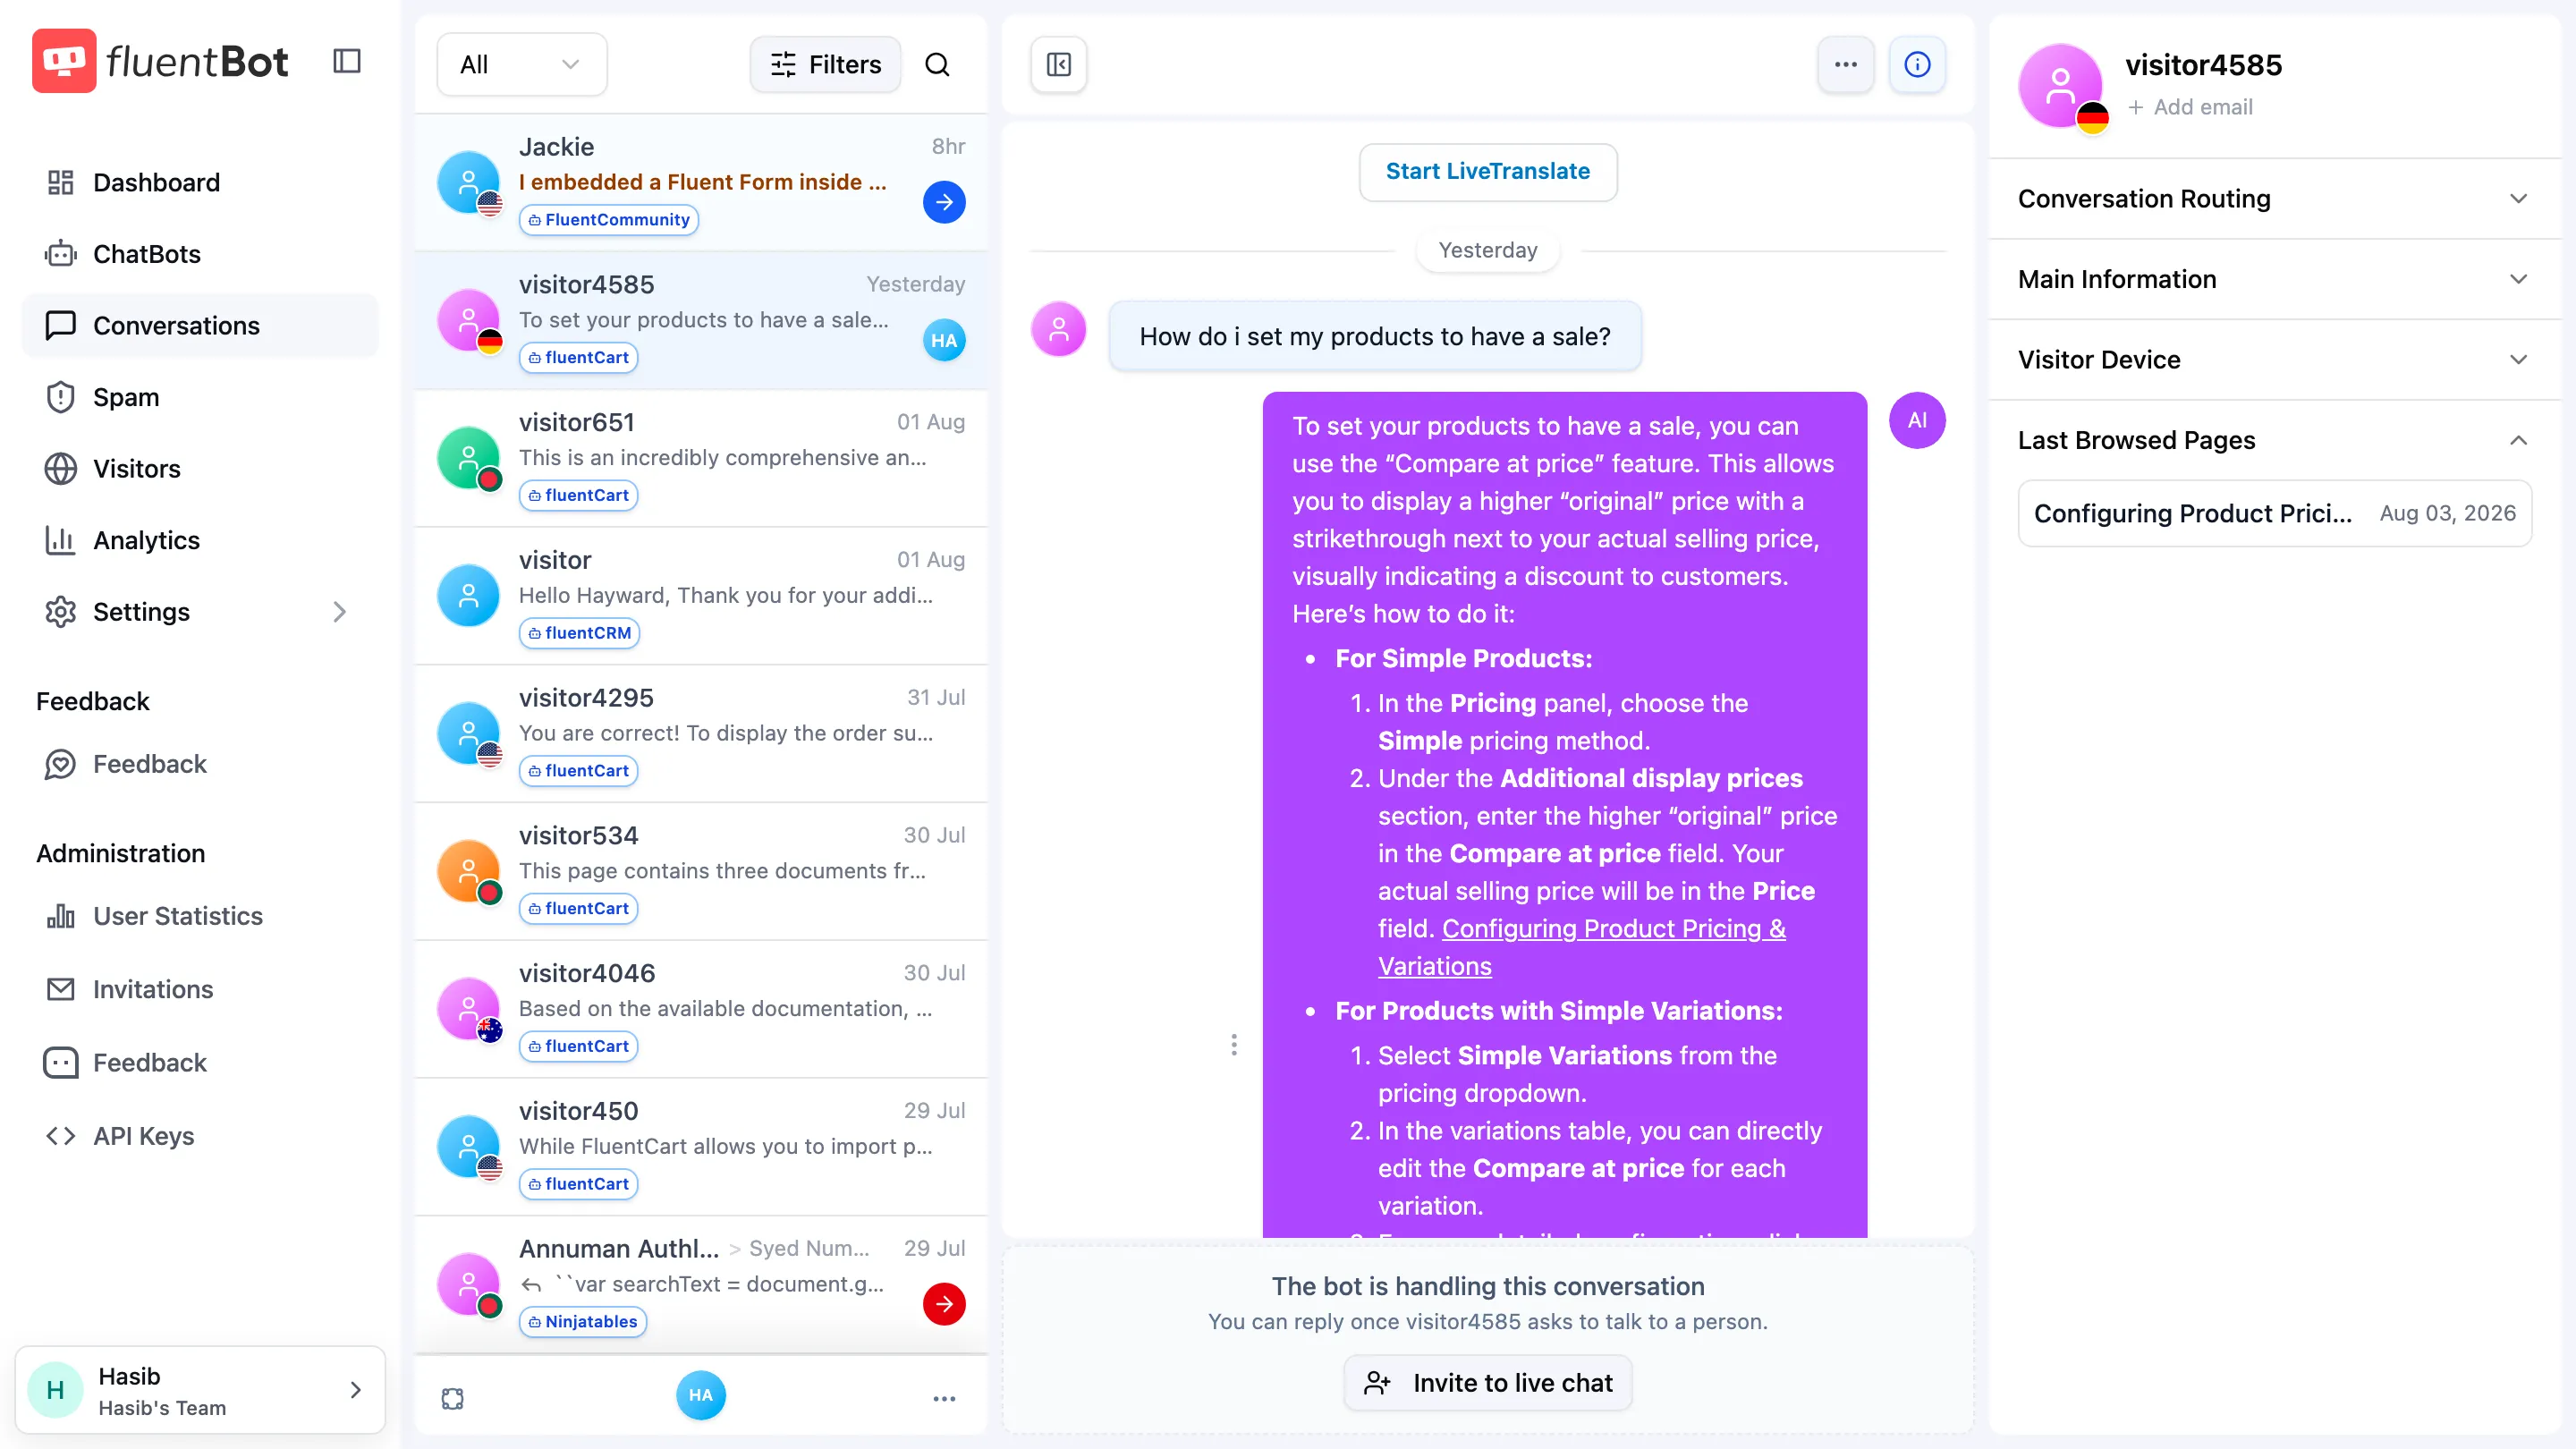Open Hasib's Team account switcher
This screenshot has height=1449, width=2576.
click(200, 1390)
